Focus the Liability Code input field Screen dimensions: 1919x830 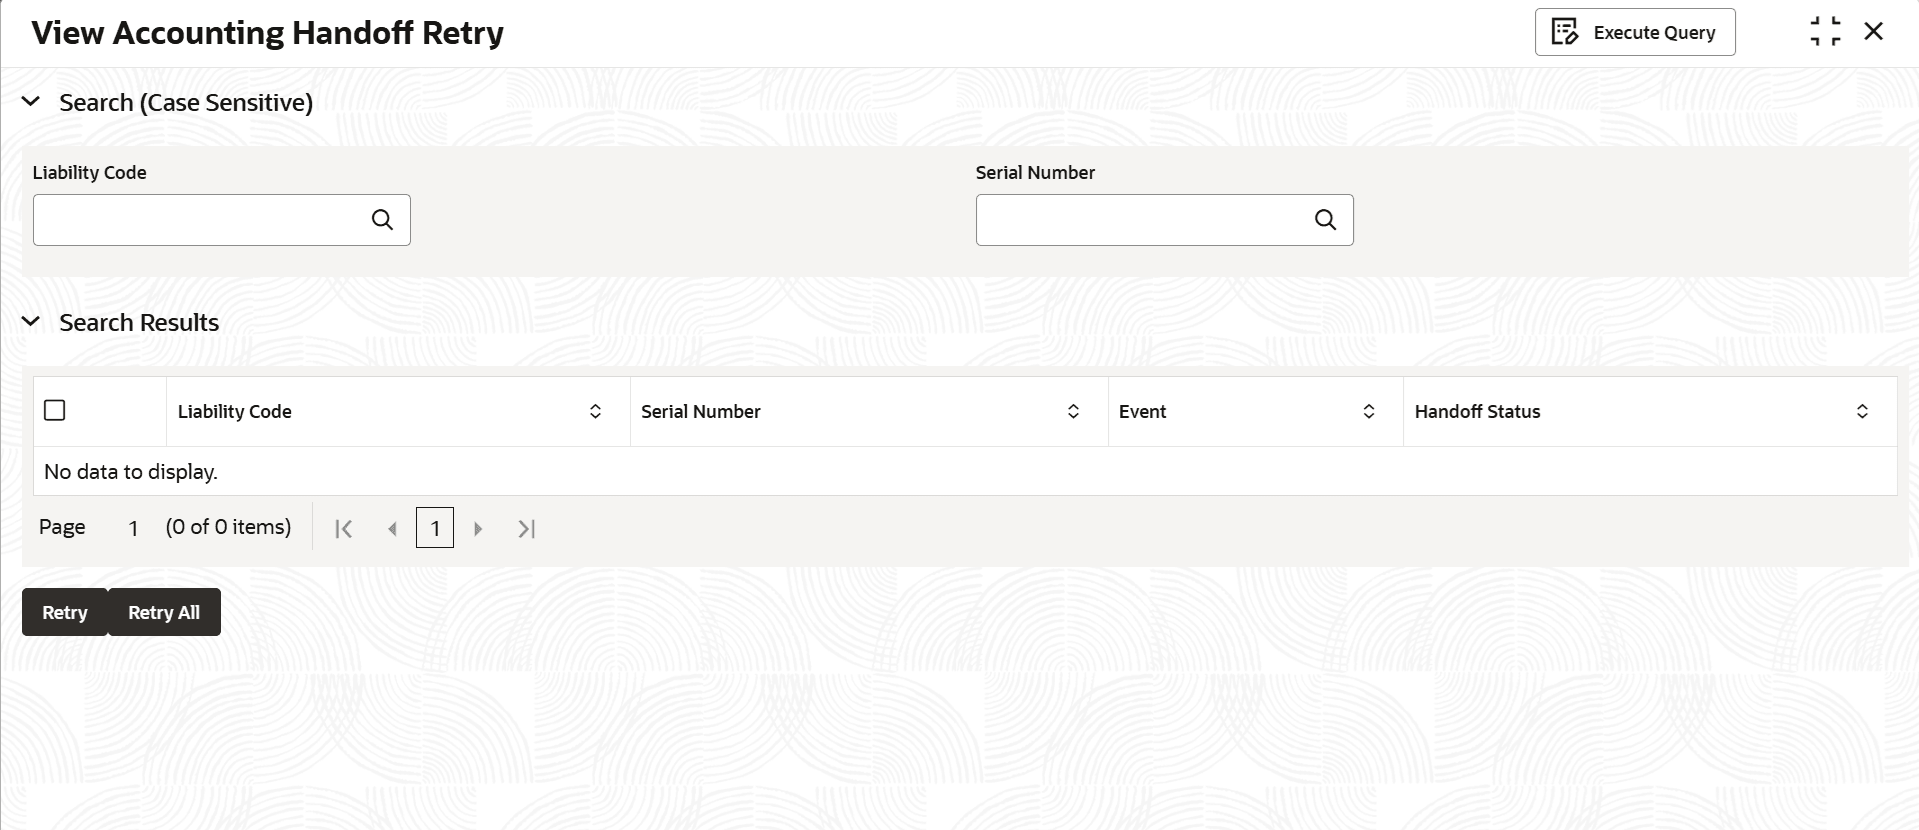(200, 220)
